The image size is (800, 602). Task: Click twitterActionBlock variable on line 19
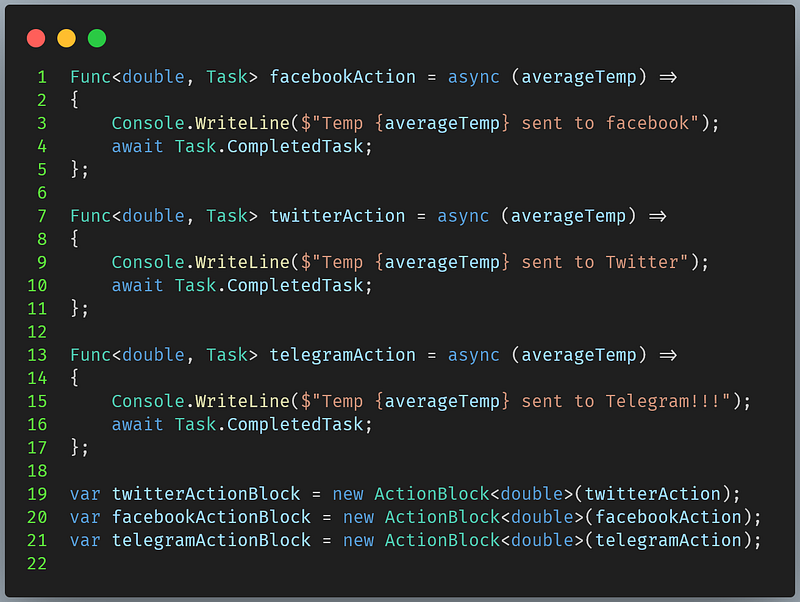(x=206, y=494)
